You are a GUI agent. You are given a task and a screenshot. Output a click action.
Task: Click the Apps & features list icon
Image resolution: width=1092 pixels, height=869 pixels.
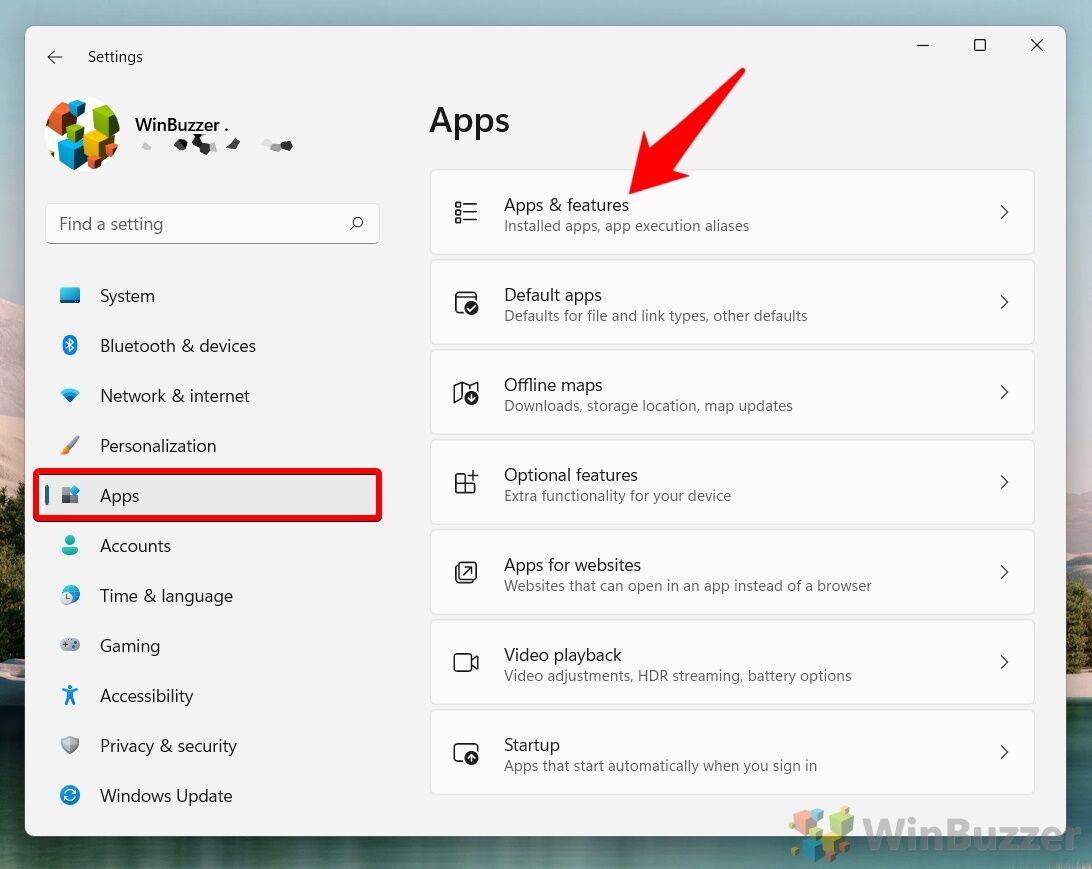click(x=466, y=212)
